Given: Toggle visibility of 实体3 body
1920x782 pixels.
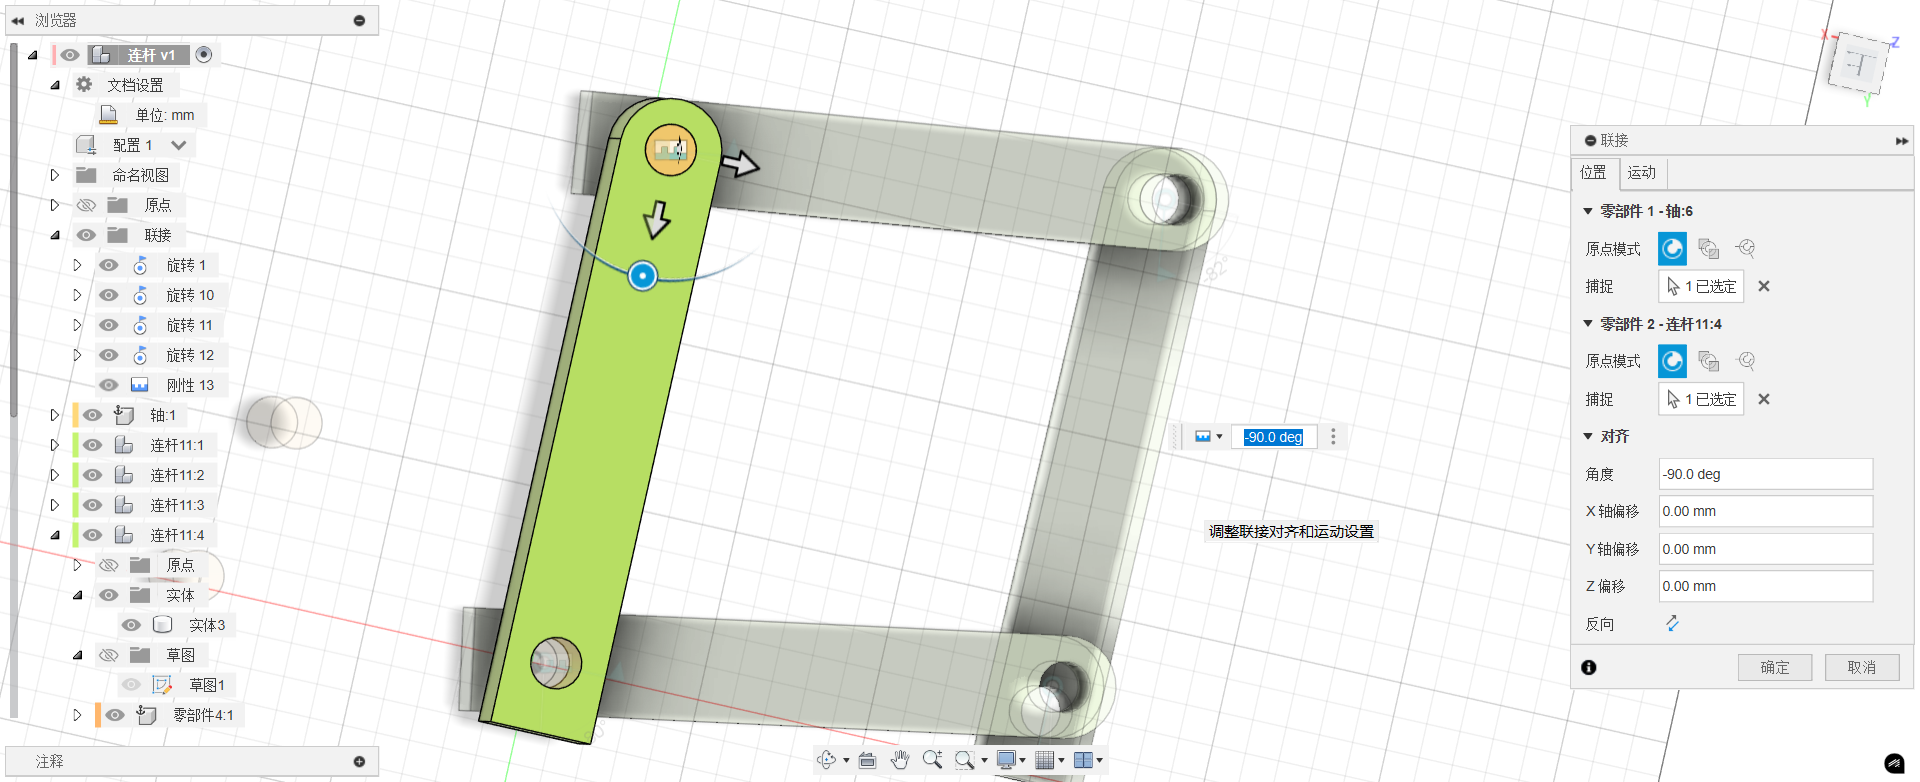Looking at the screenshot, I should 131,625.
